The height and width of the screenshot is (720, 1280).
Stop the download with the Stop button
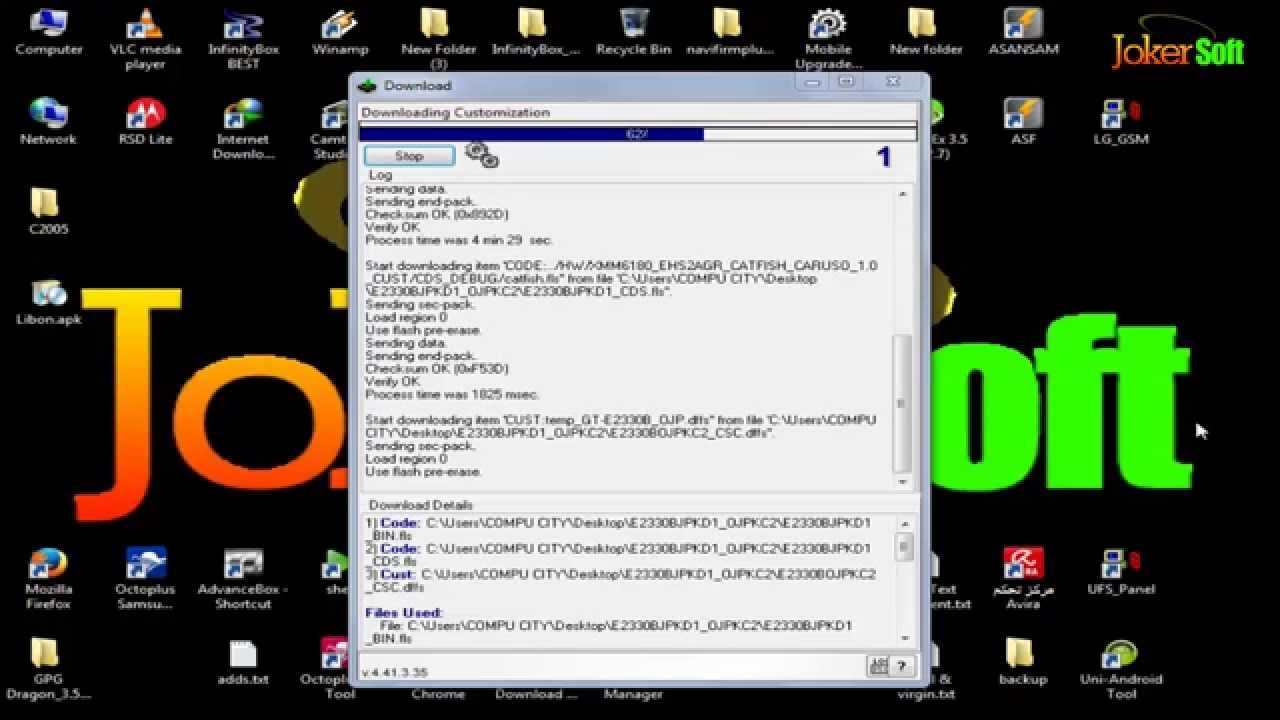pos(409,156)
